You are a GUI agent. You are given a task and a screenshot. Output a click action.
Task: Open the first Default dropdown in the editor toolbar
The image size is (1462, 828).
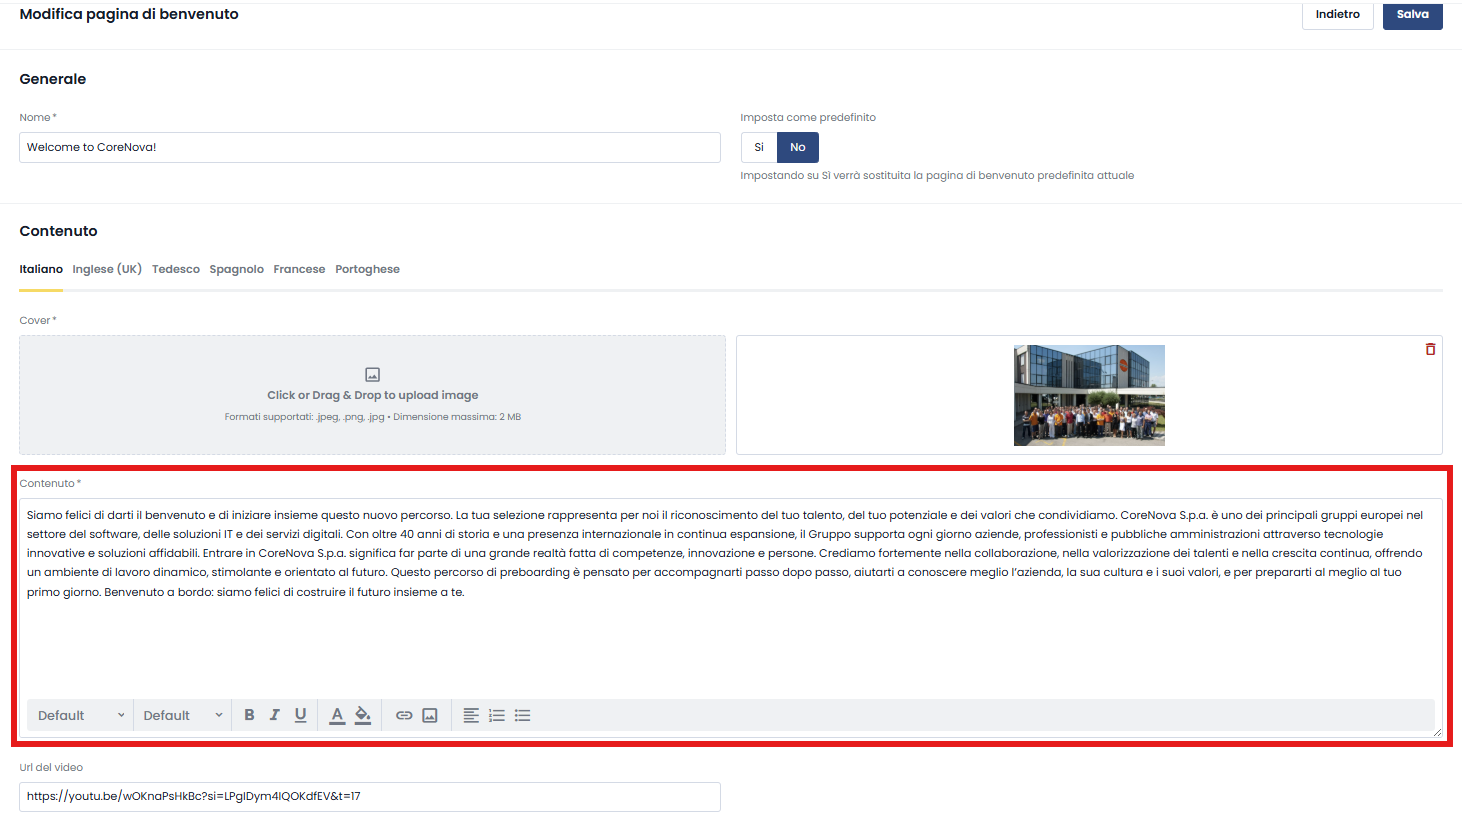click(x=81, y=715)
